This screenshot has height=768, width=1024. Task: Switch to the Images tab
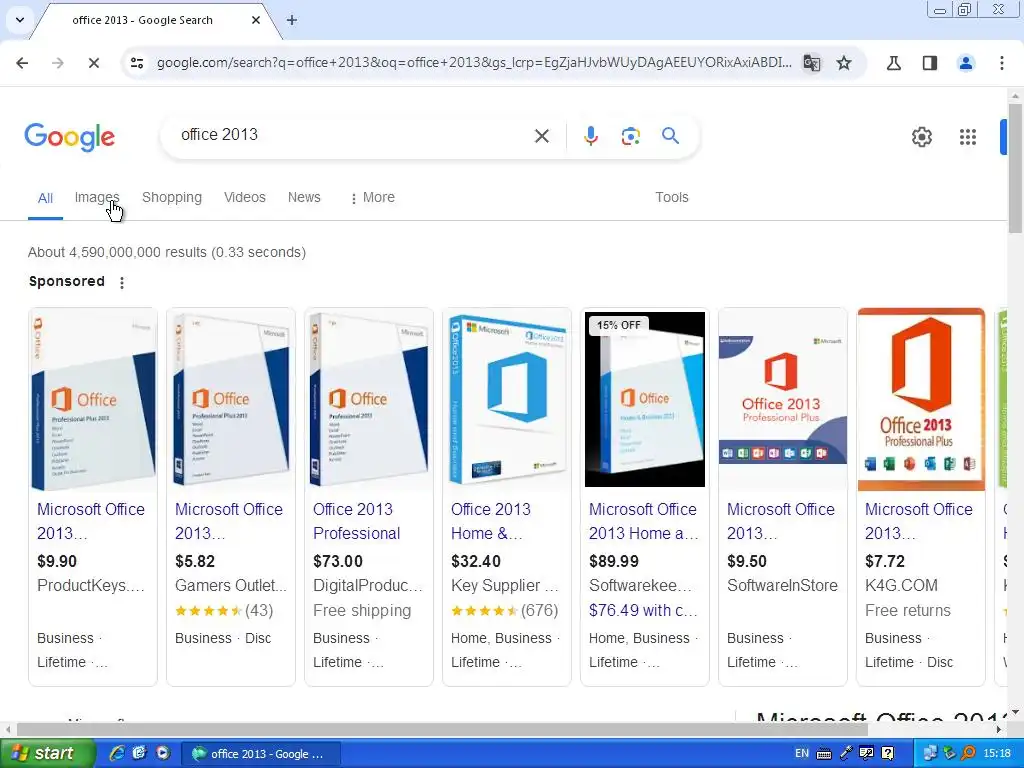point(97,197)
